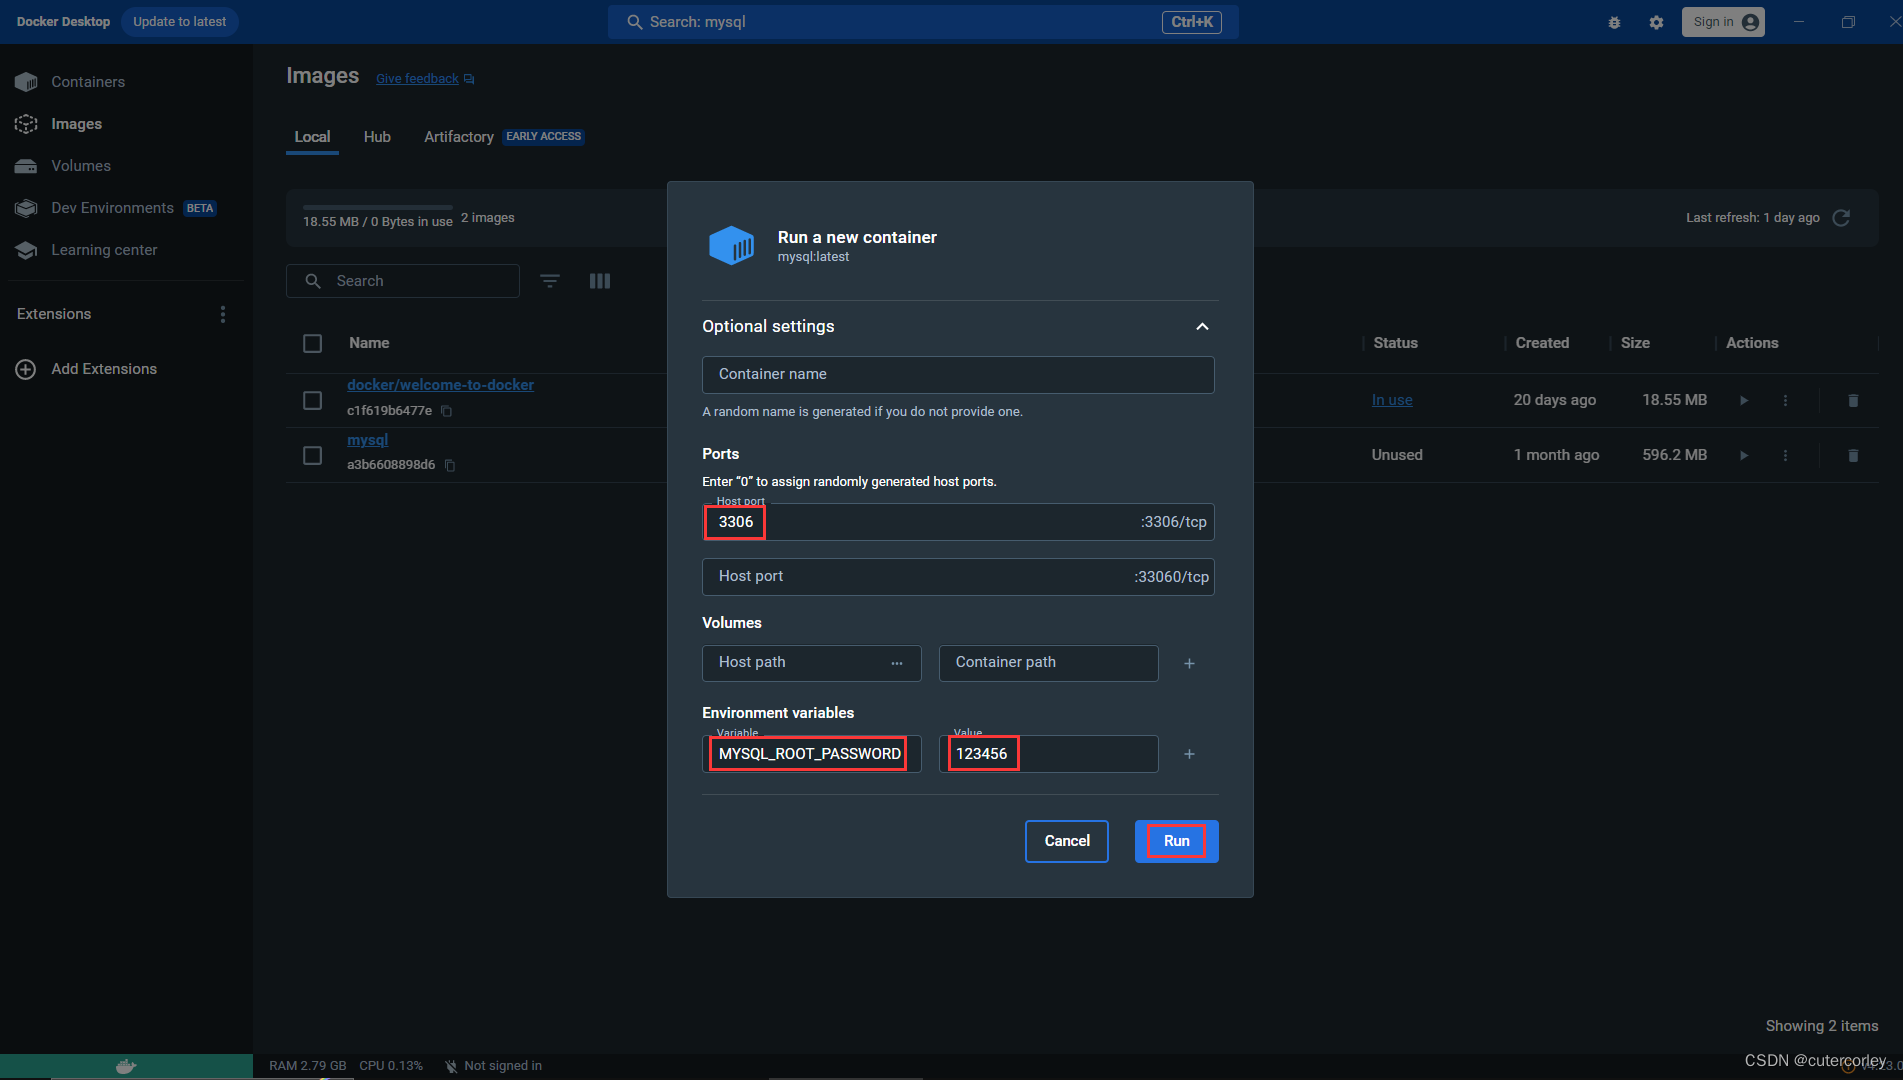This screenshot has height=1080, width=1903.
Task: Open more actions for welcome-to-docker row
Action: pos(1785,400)
